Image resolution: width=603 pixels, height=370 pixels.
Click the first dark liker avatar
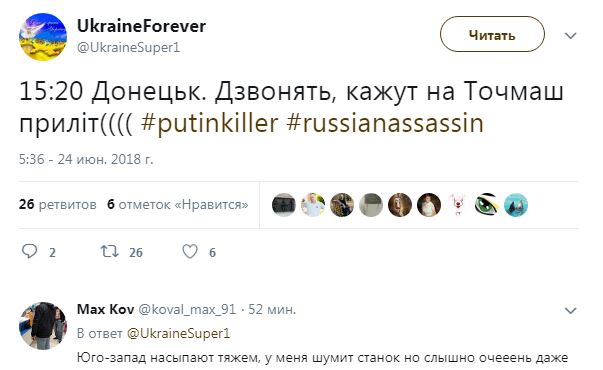tap(284, 205)
